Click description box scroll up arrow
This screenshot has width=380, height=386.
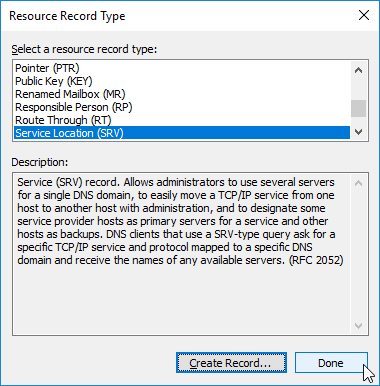359,183
